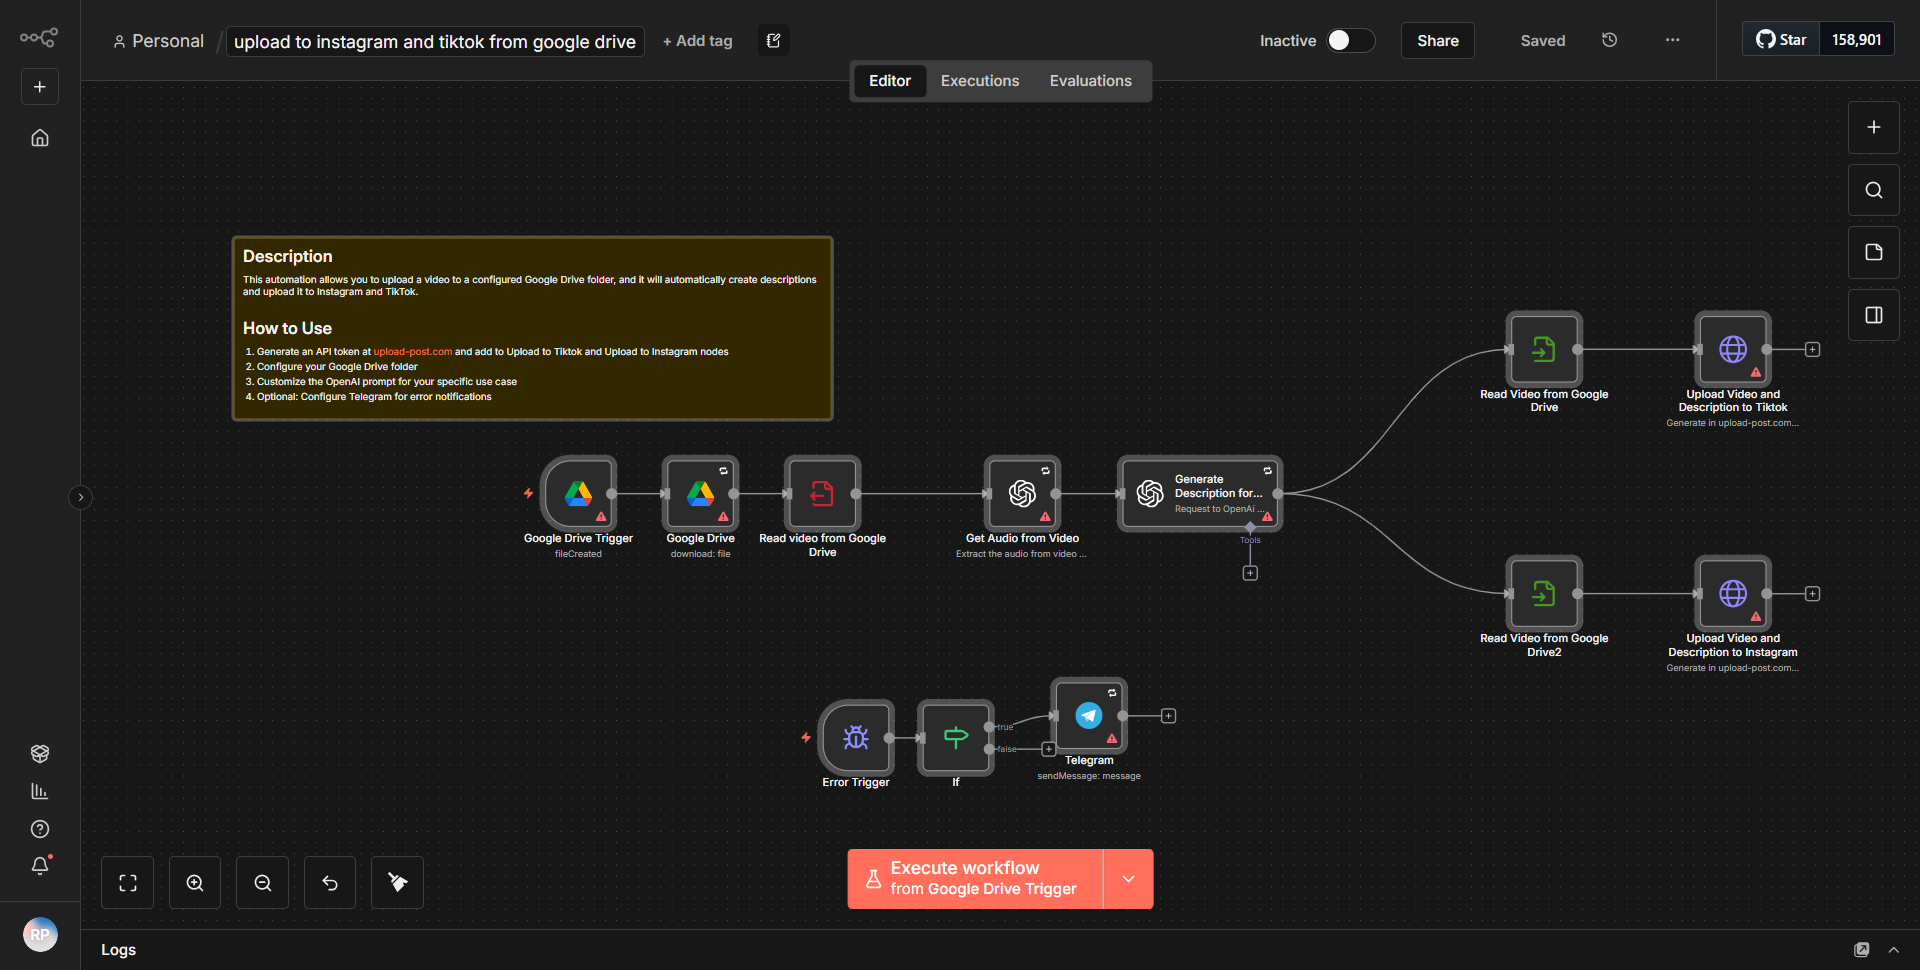The height and width of the screenshot is (970, 1920).
Task: Open the RP user avatar menu
Action: 40,935
